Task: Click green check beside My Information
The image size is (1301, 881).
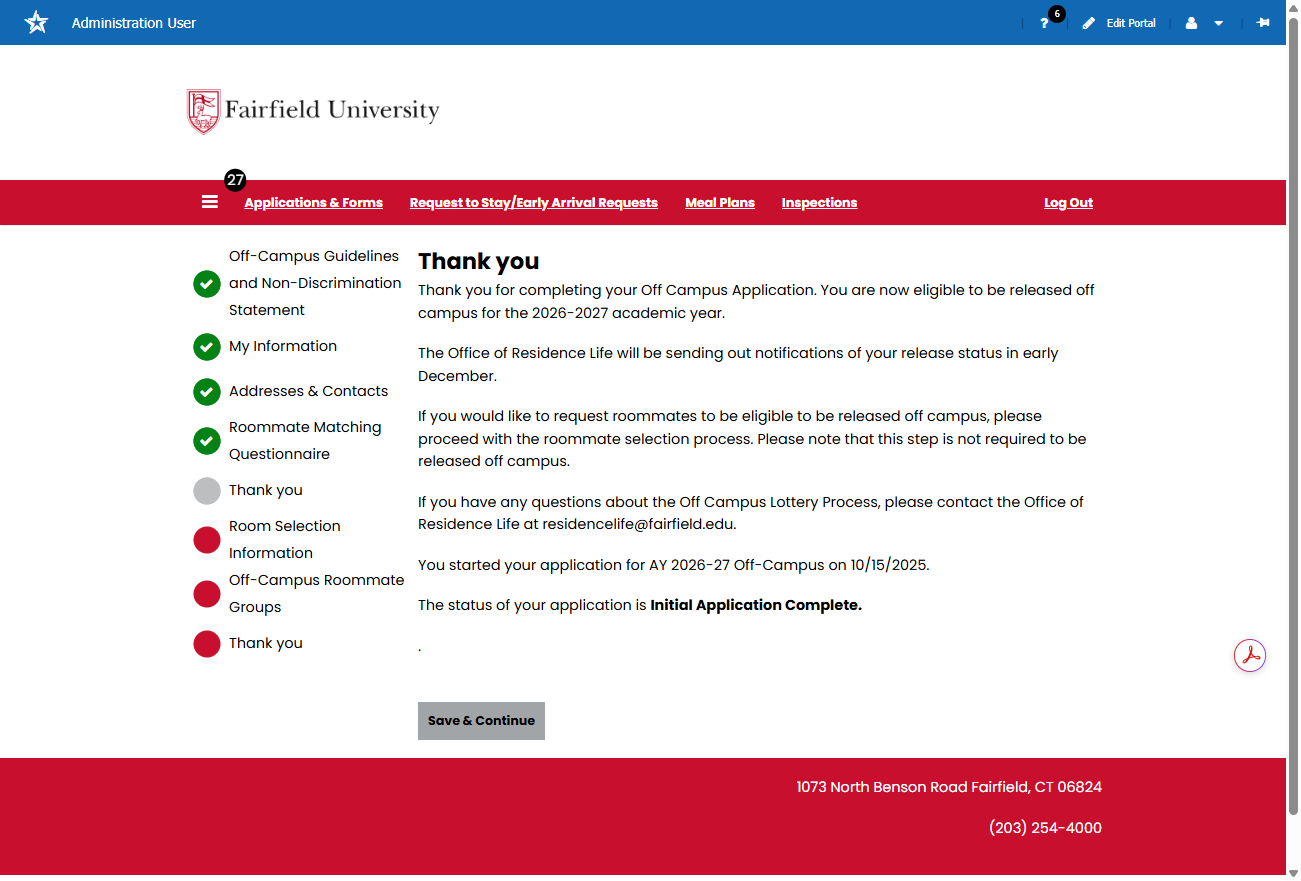Action: [207, 347]
